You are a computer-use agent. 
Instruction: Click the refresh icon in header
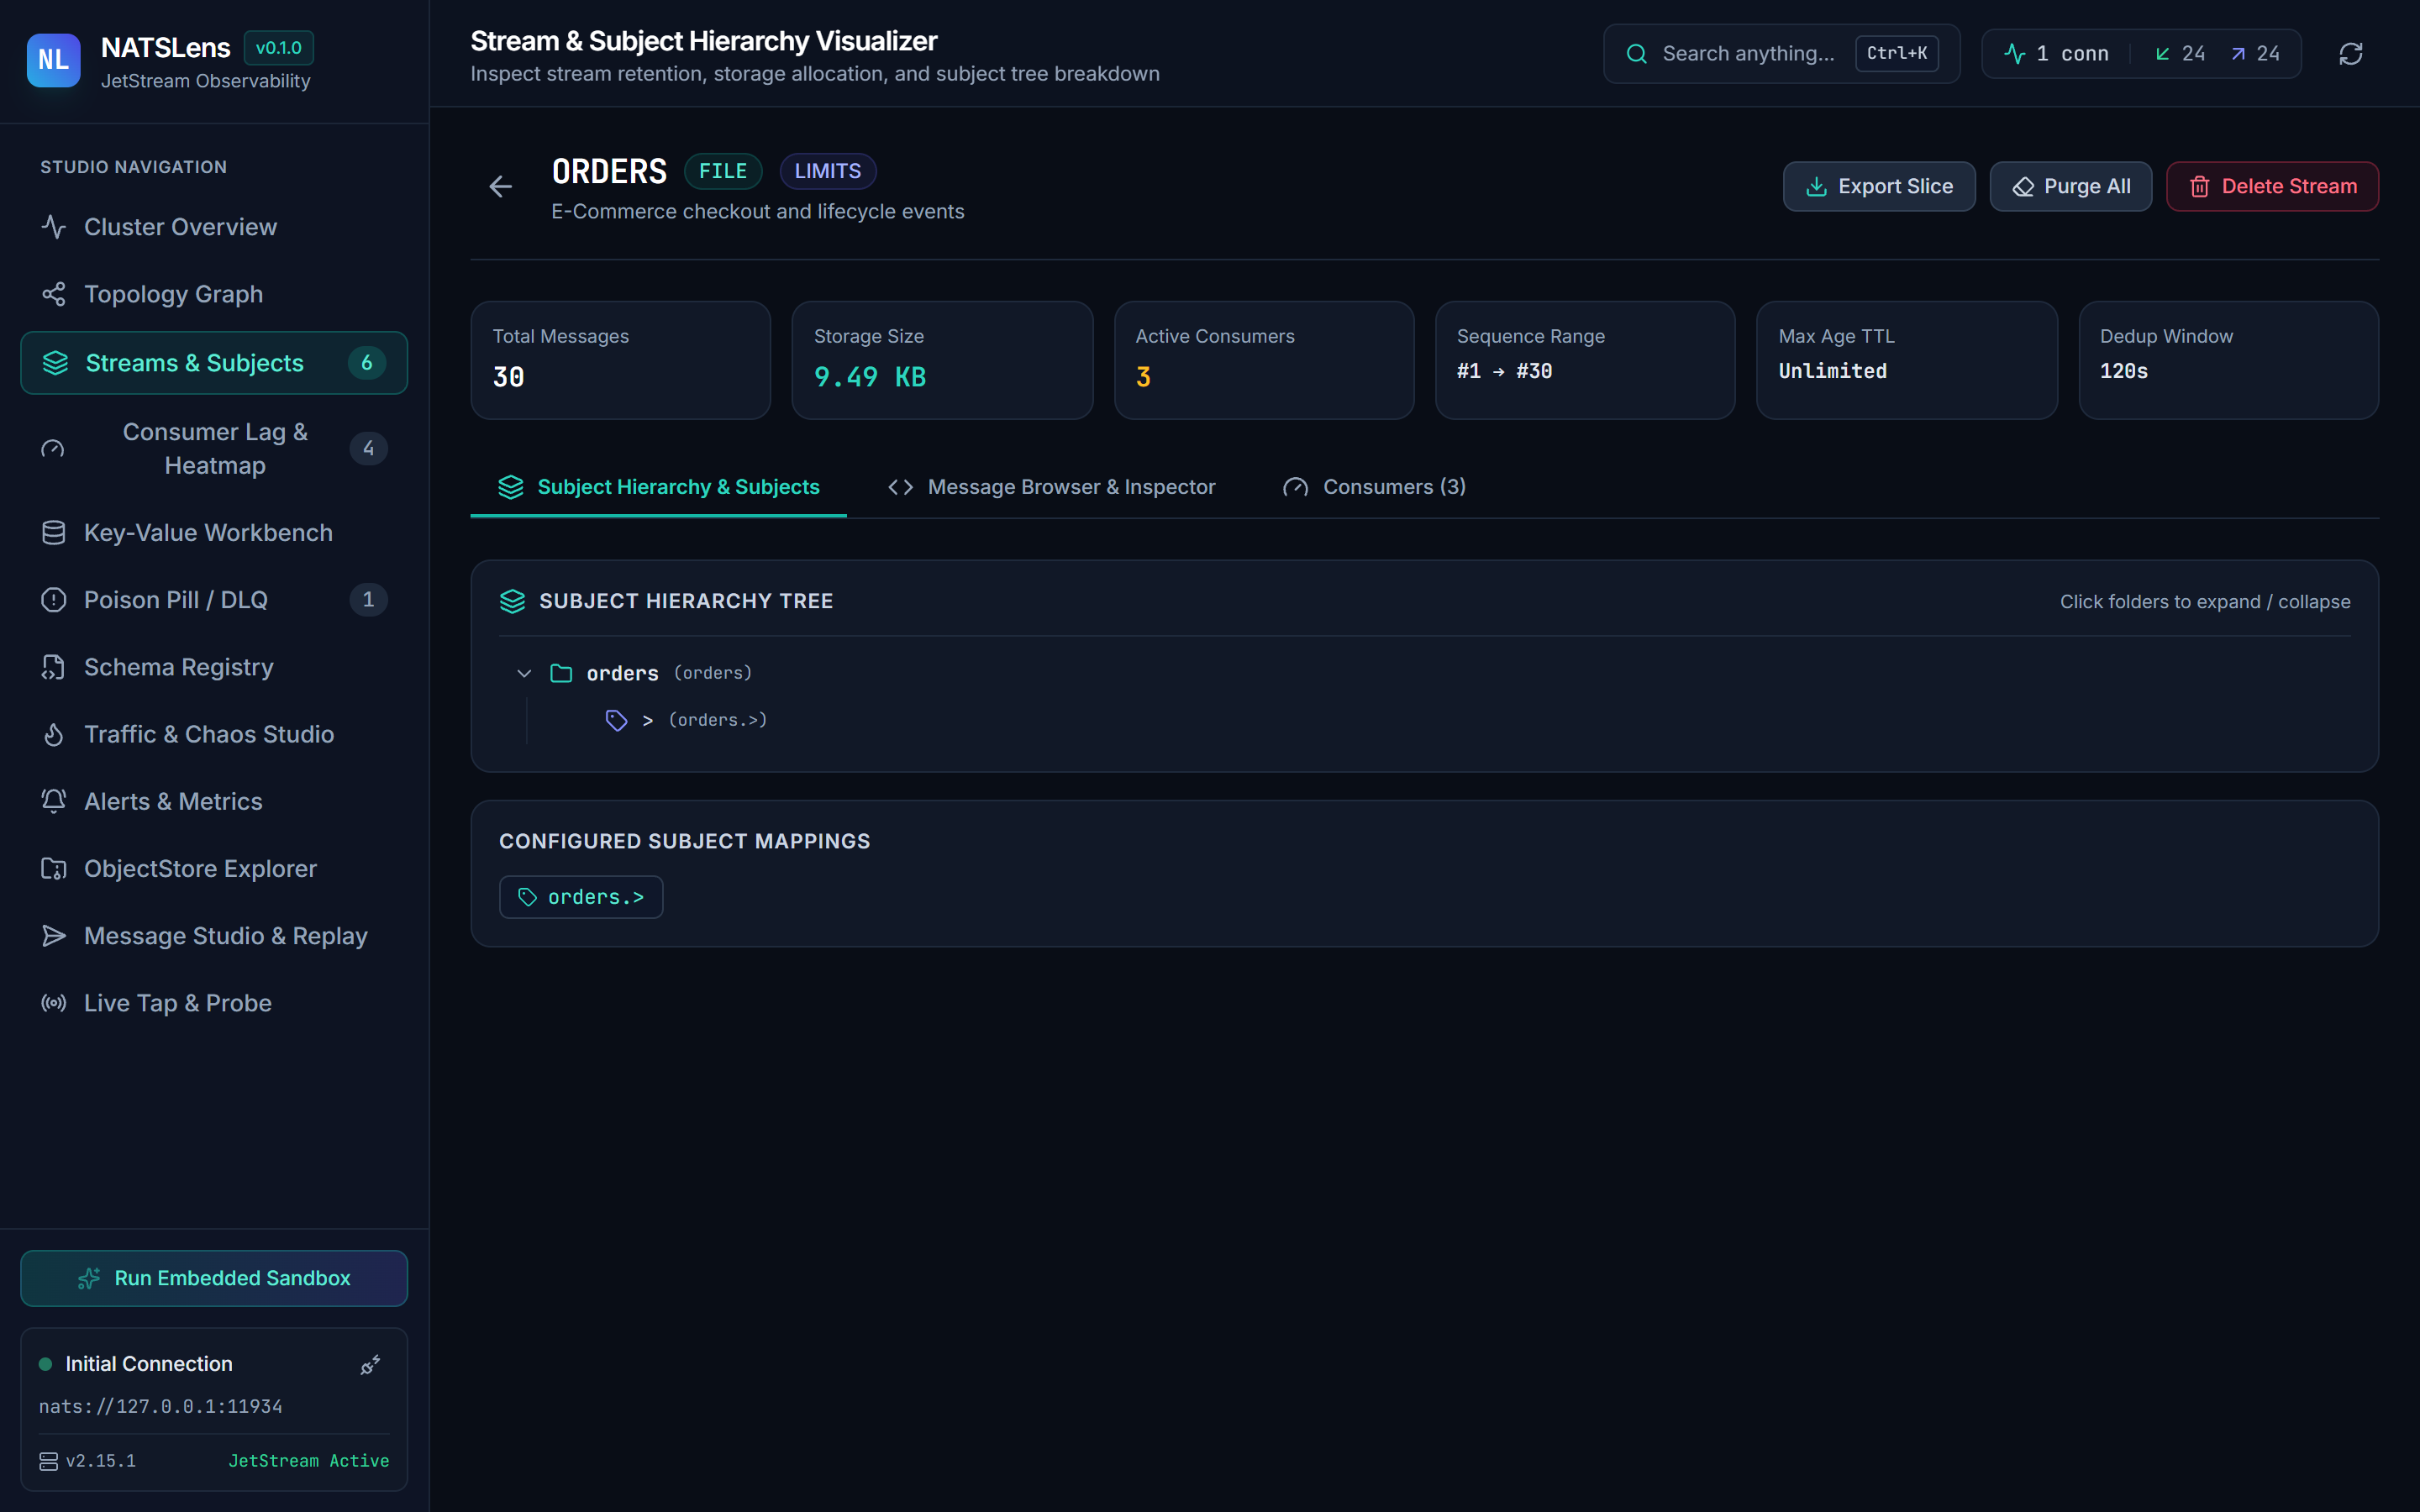pos(2350,54)
